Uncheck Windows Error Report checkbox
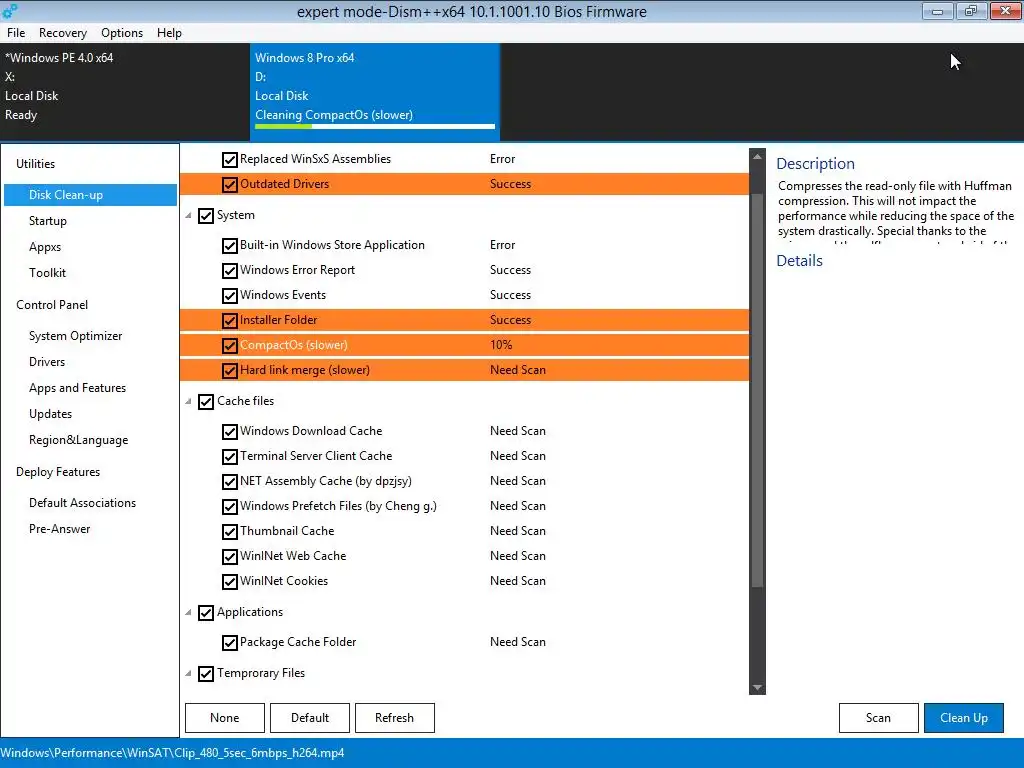Viewport: 1024px width, 768px height. [x=229, y=270]
